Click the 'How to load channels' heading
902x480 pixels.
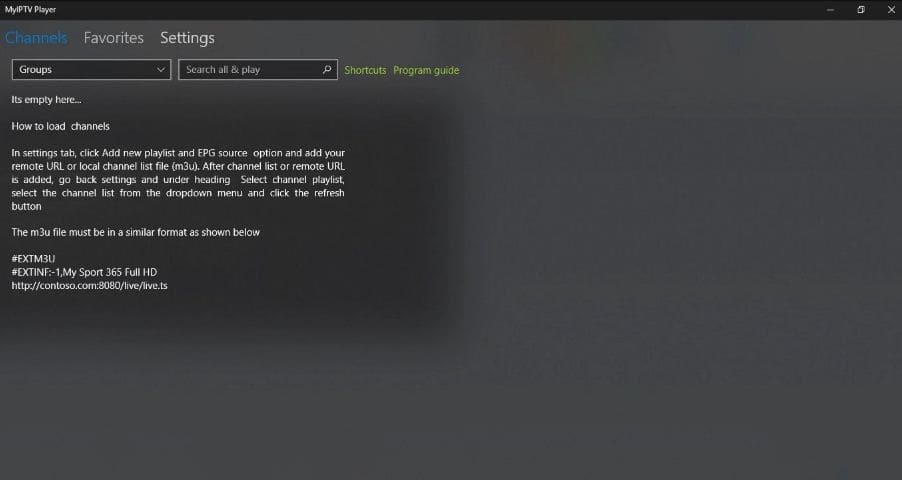(x=60, y=126)
